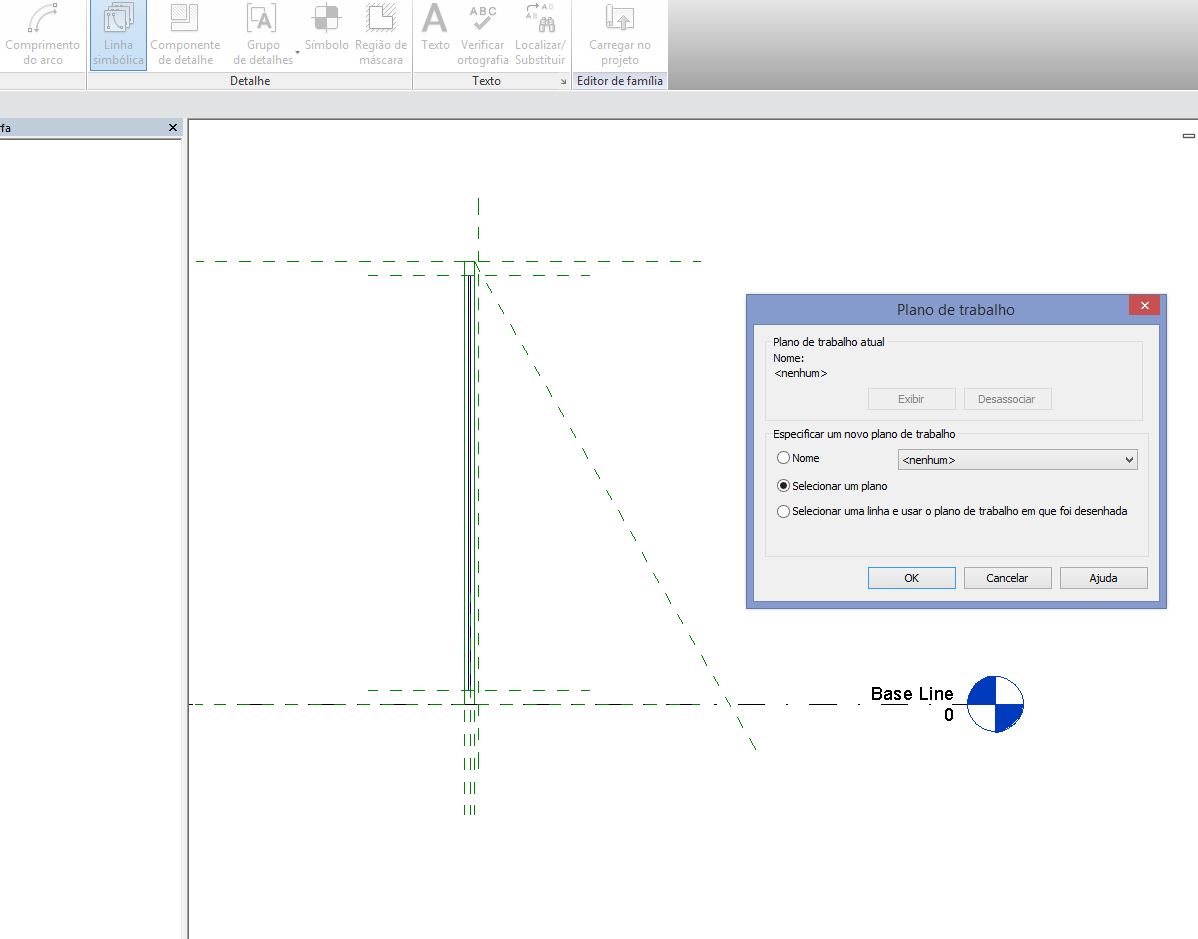The image size is (1198, 939).
Task: Click Cancelar in the dialog
Action: (1007, 578)
